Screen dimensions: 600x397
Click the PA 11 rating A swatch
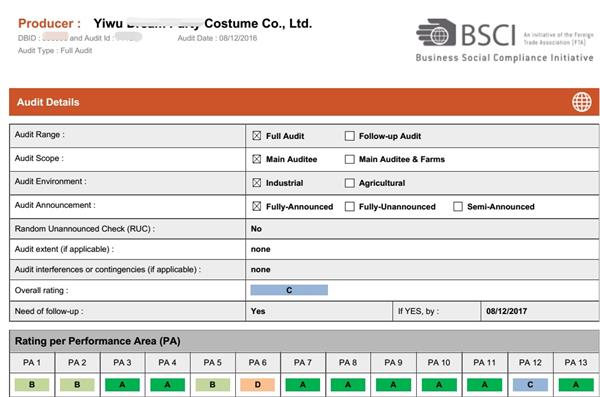[484, 385]
